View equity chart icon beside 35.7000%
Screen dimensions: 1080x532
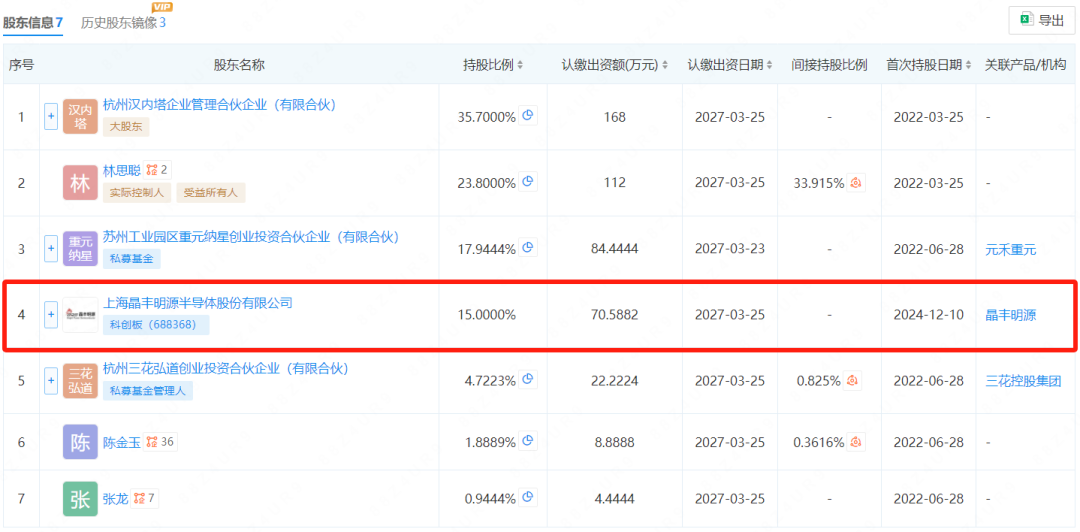point(528,116)
